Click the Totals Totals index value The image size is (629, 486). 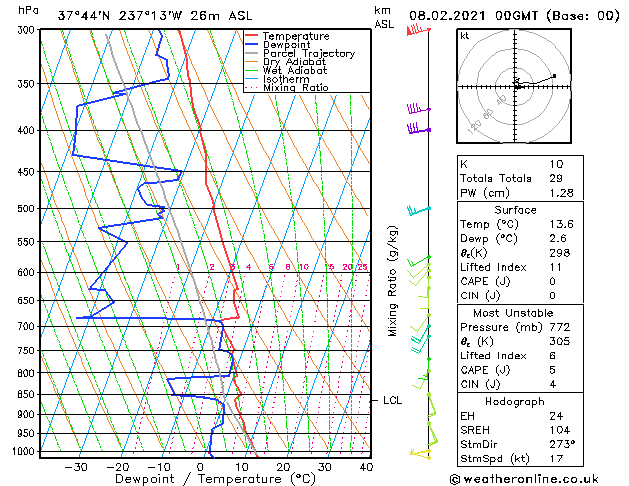tap(556, 178)
